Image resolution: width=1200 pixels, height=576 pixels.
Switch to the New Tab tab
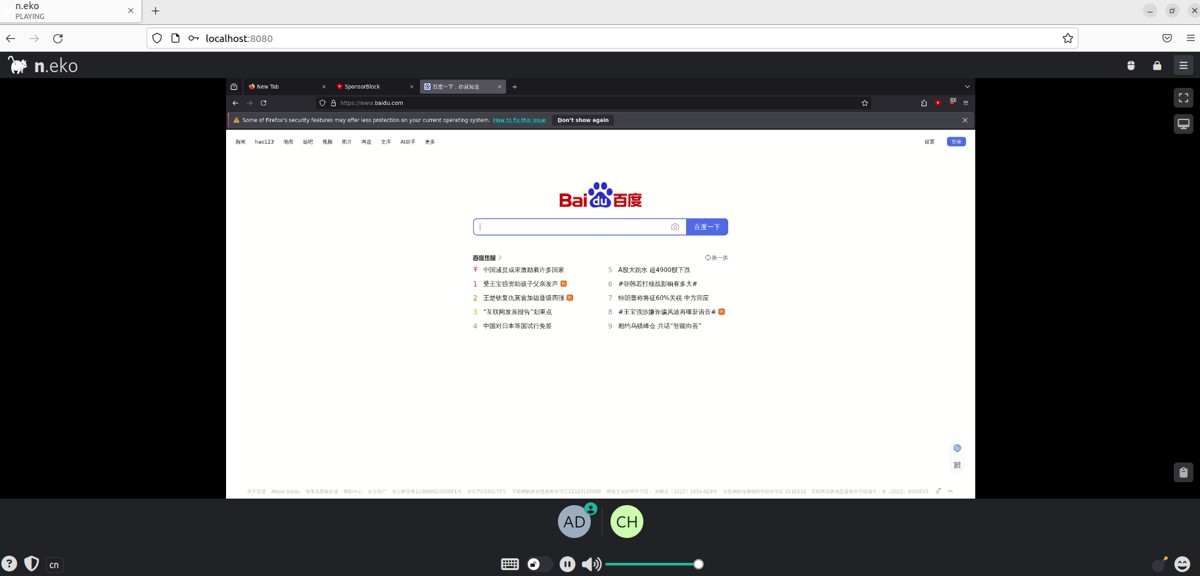(x=265, y=86)
